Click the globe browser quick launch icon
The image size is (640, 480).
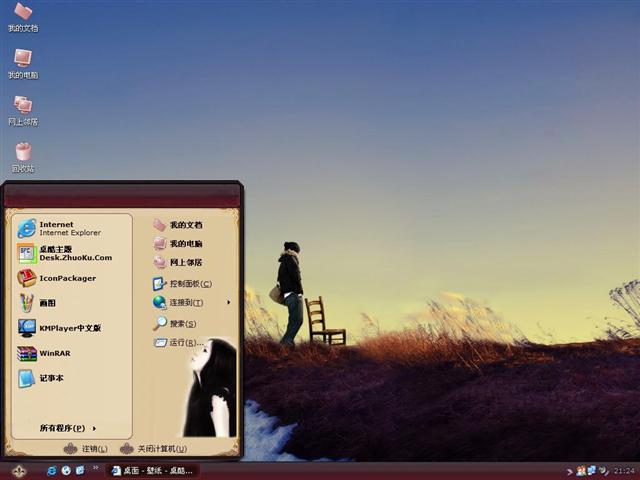coord(66,471)
